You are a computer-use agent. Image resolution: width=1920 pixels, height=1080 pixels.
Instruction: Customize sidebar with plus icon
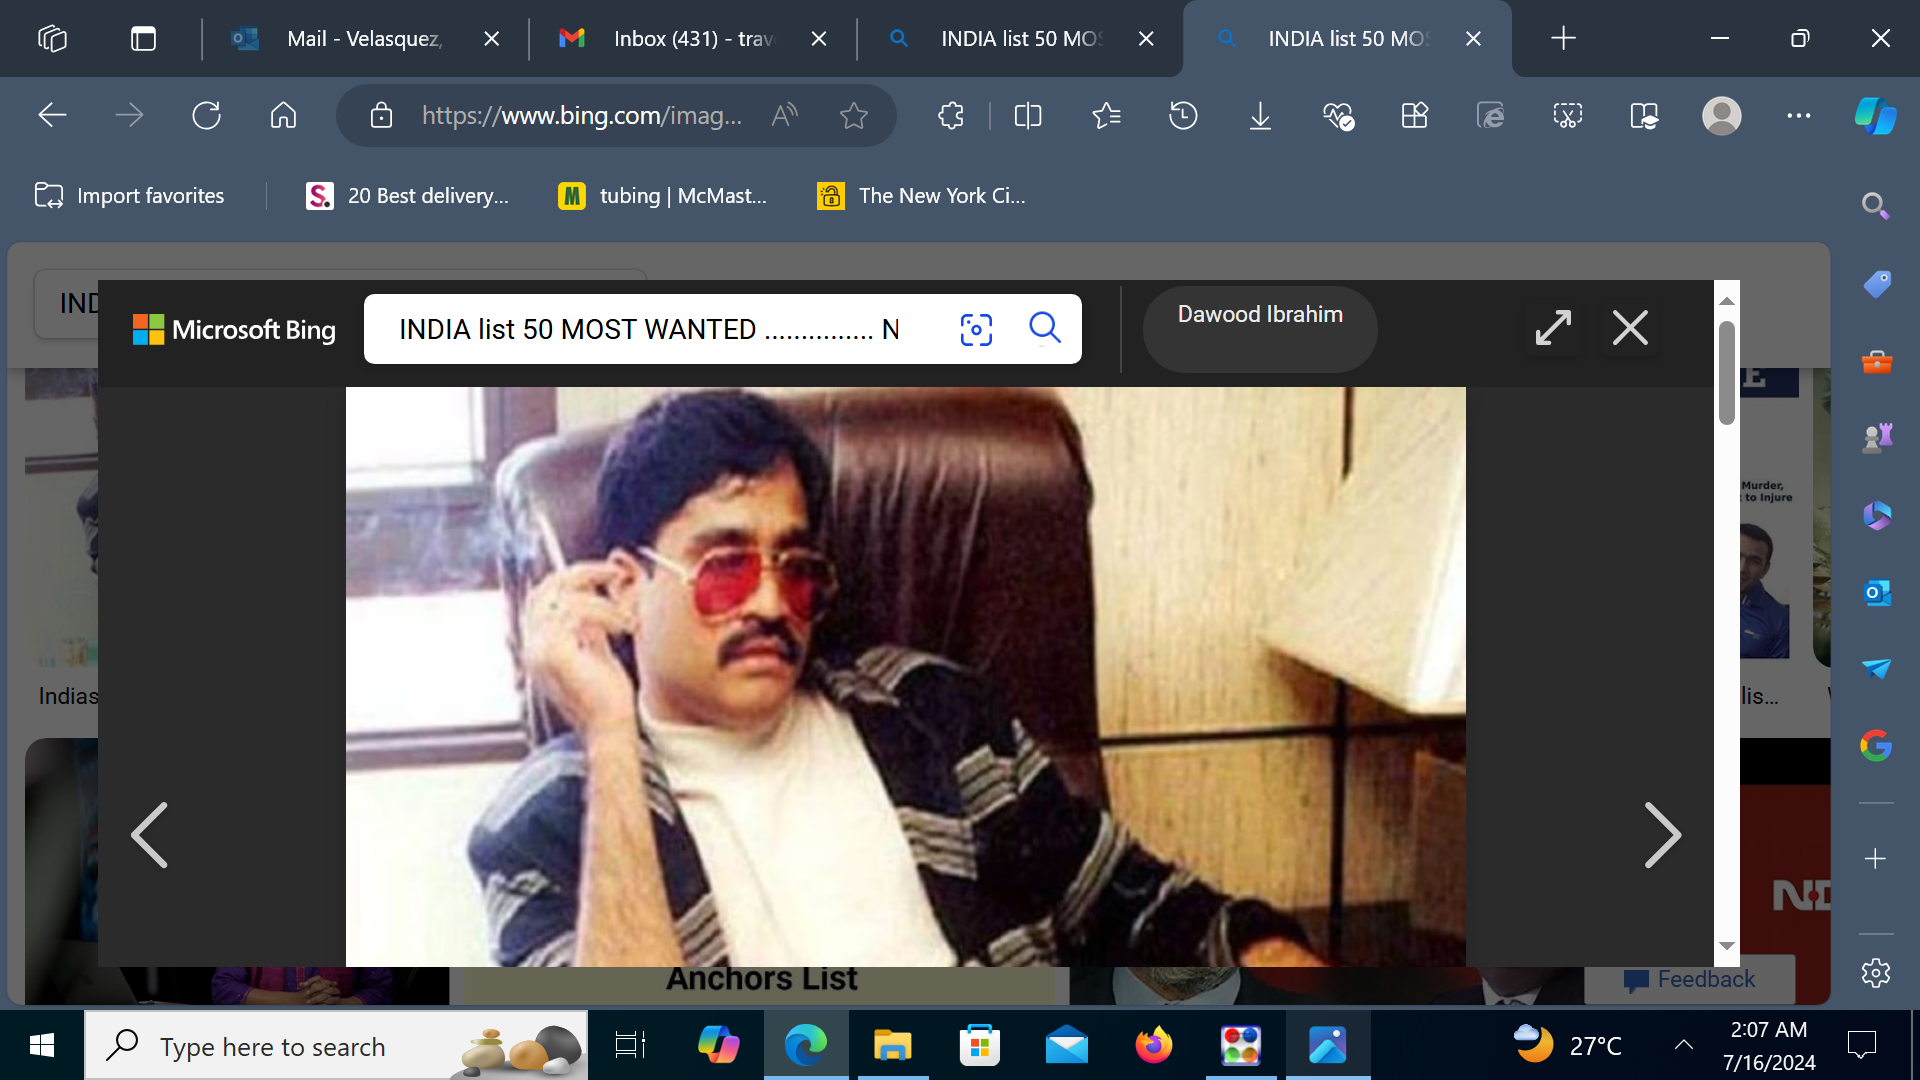(x=1875, y=860)
